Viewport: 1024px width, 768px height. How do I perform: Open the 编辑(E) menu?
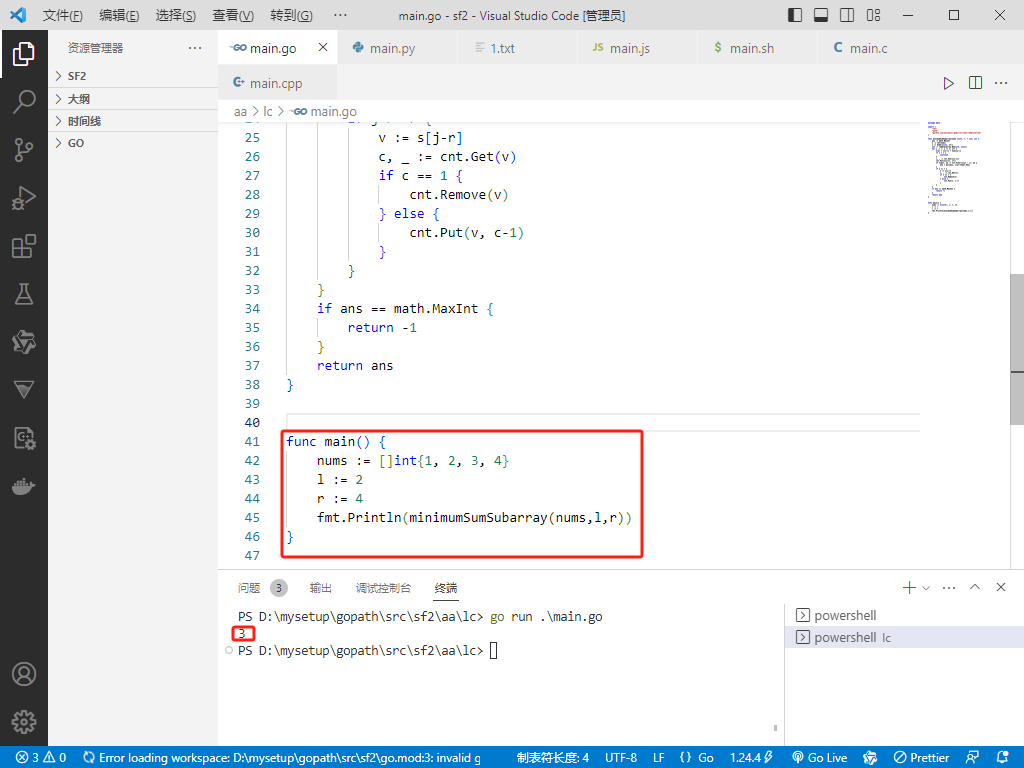point(119,15)
